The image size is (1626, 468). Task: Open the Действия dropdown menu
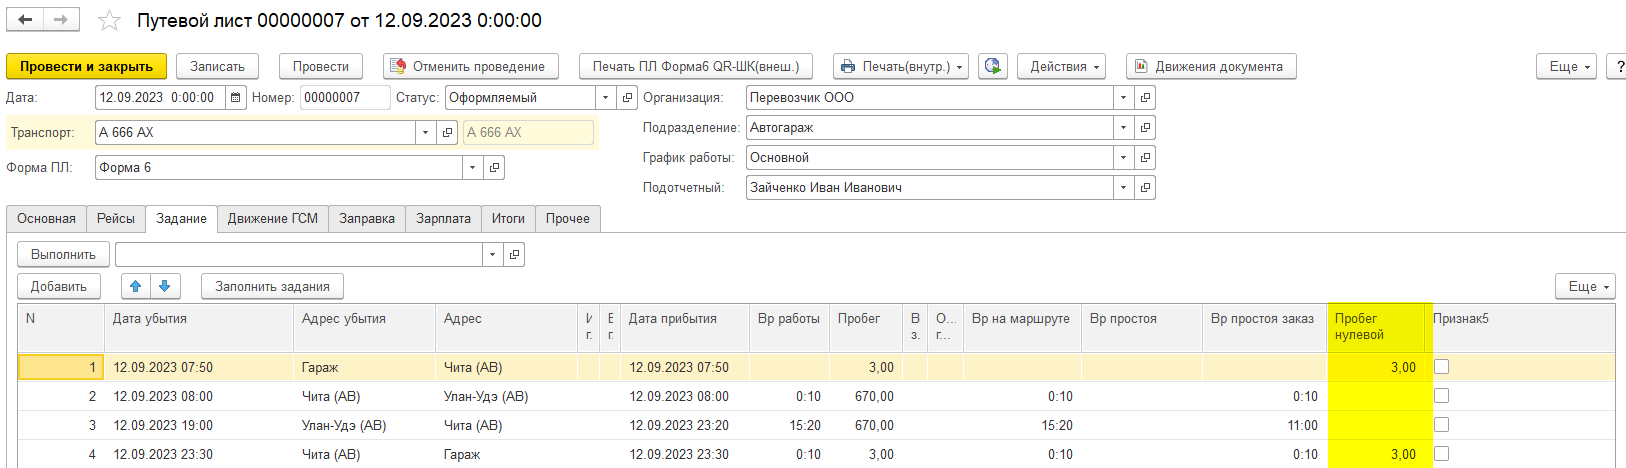[x=1065, y=67]
